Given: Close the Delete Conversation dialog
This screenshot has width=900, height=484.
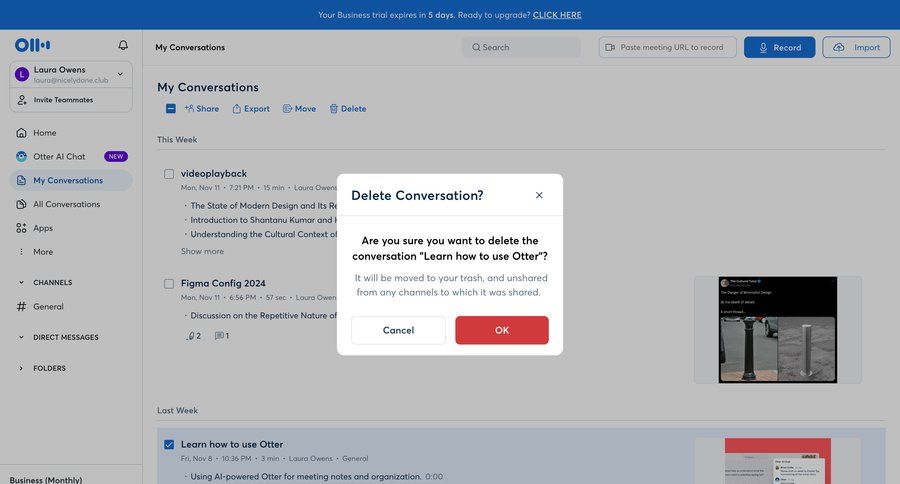Looking at the screenshot, I should point(539,195).
